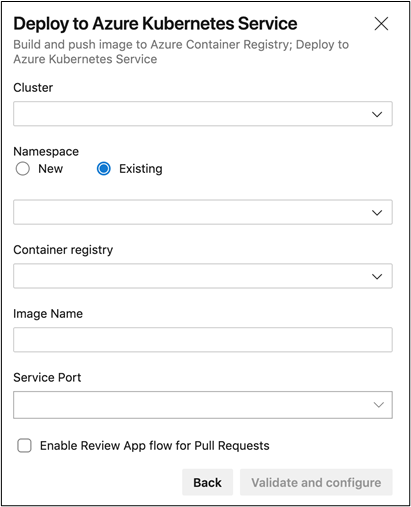Click inside the Service Port combo box

coord(203,405)
